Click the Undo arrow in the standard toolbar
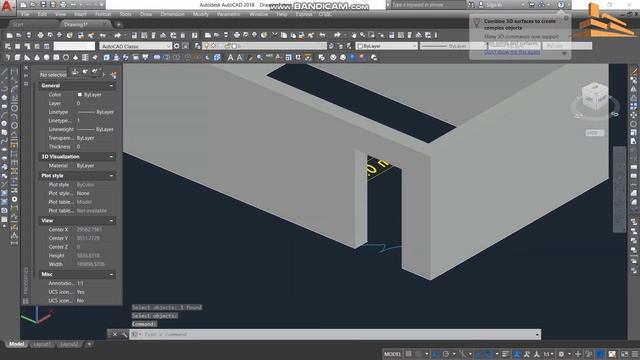This screenshot has height=360, width=640. 103,36
